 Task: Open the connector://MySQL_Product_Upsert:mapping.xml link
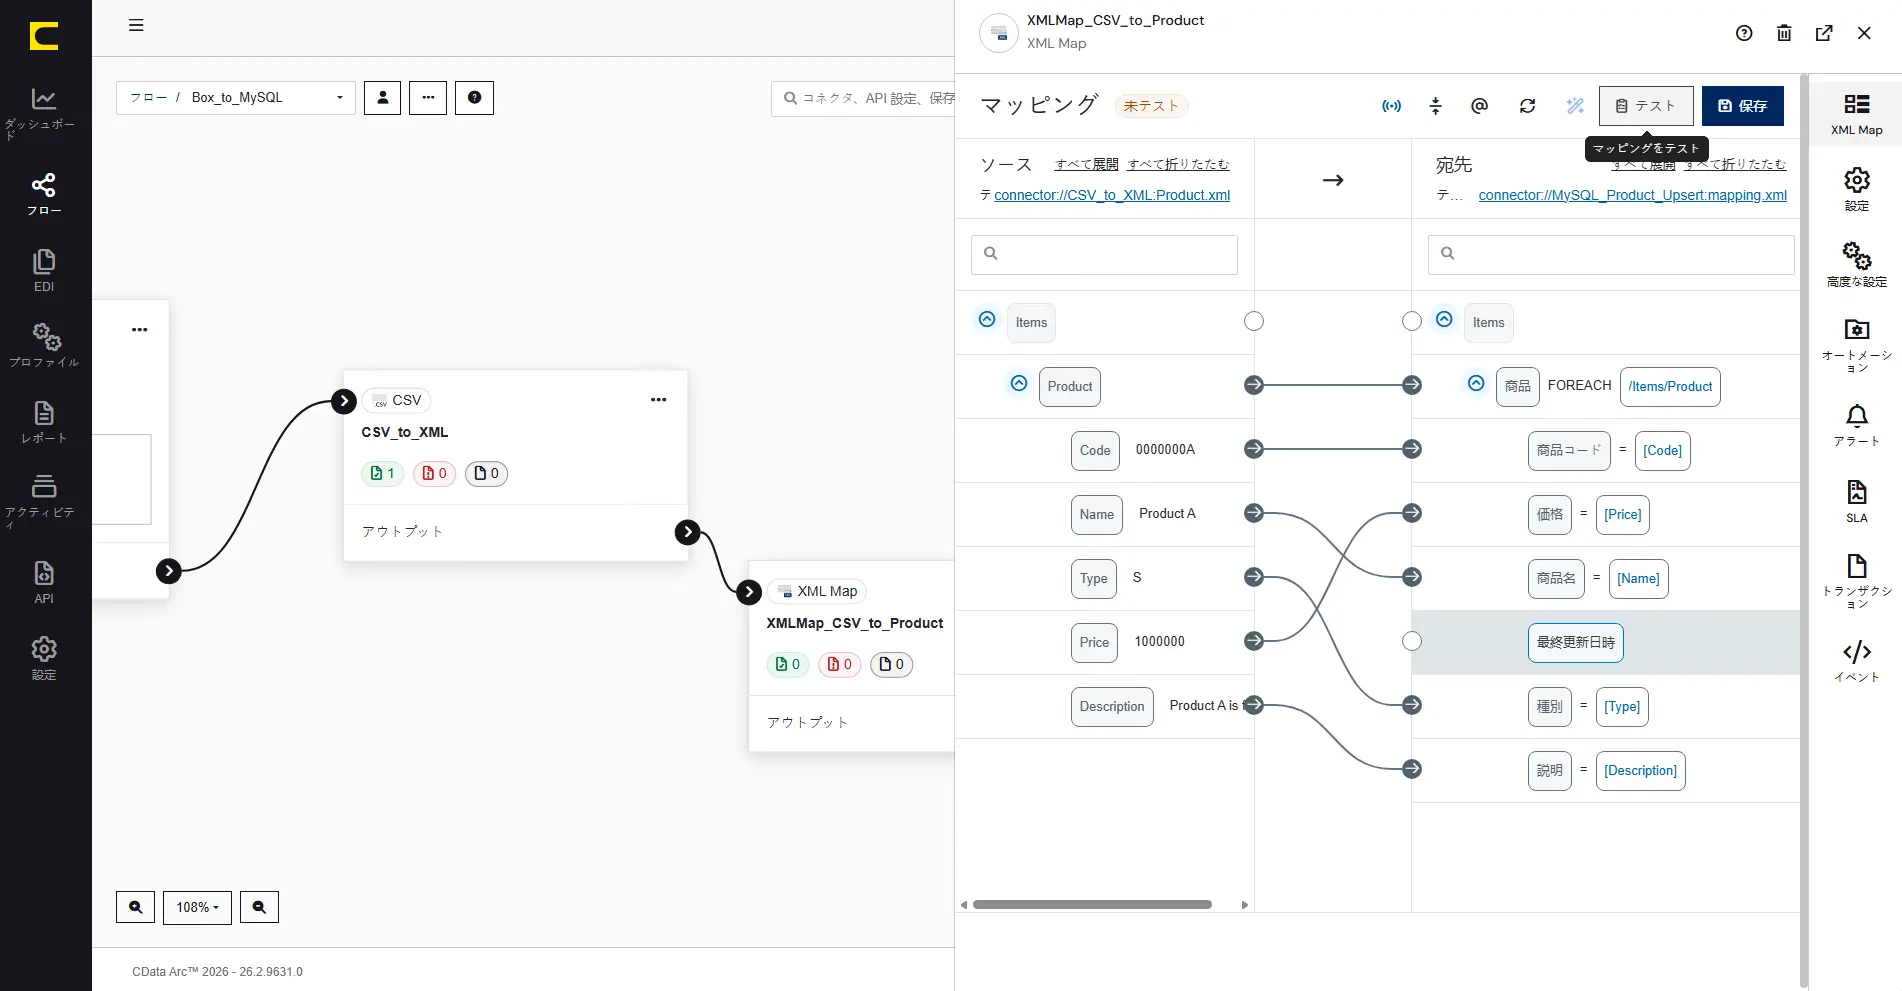[1632, 195]
